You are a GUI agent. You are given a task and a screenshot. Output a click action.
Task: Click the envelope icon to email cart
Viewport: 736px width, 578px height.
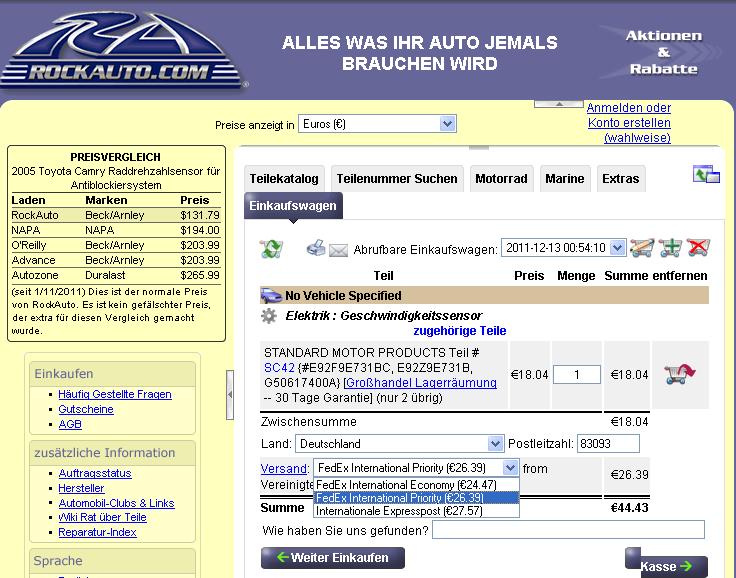pyautogui.click(x=338, y=249)
